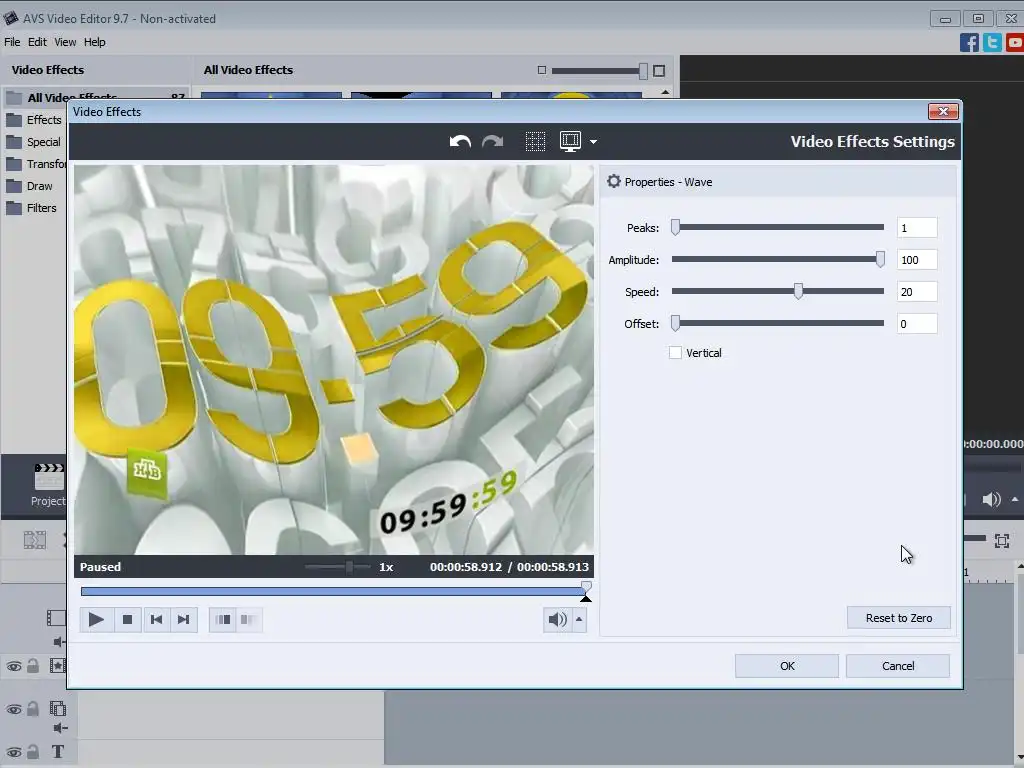Screen dimensions: 1024x768
Task: Close the Video Effects dialog
Action: pyautogui.click(x=943, y=112)
